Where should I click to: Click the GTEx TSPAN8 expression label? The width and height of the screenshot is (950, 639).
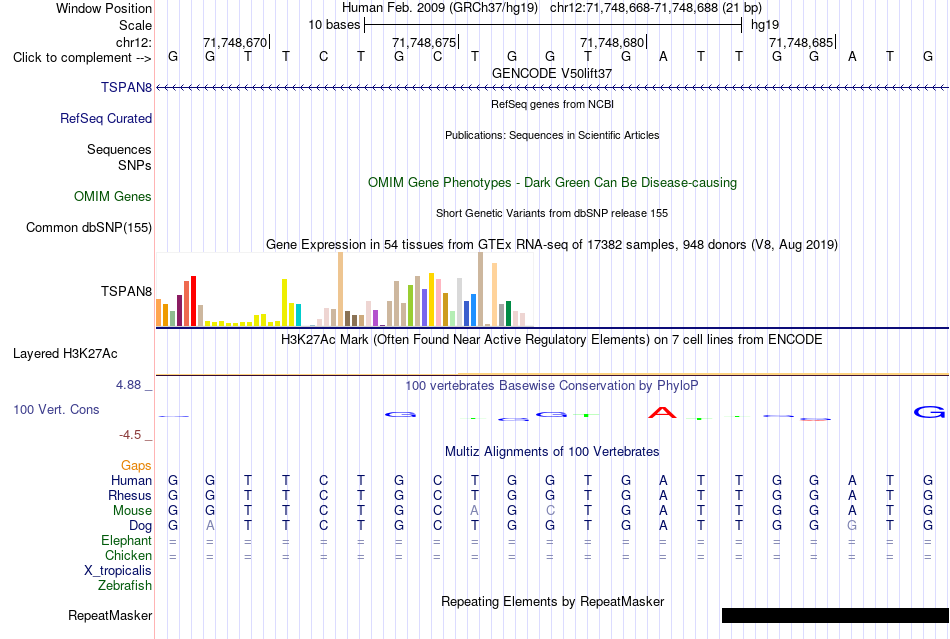click(x=127, y=291)
